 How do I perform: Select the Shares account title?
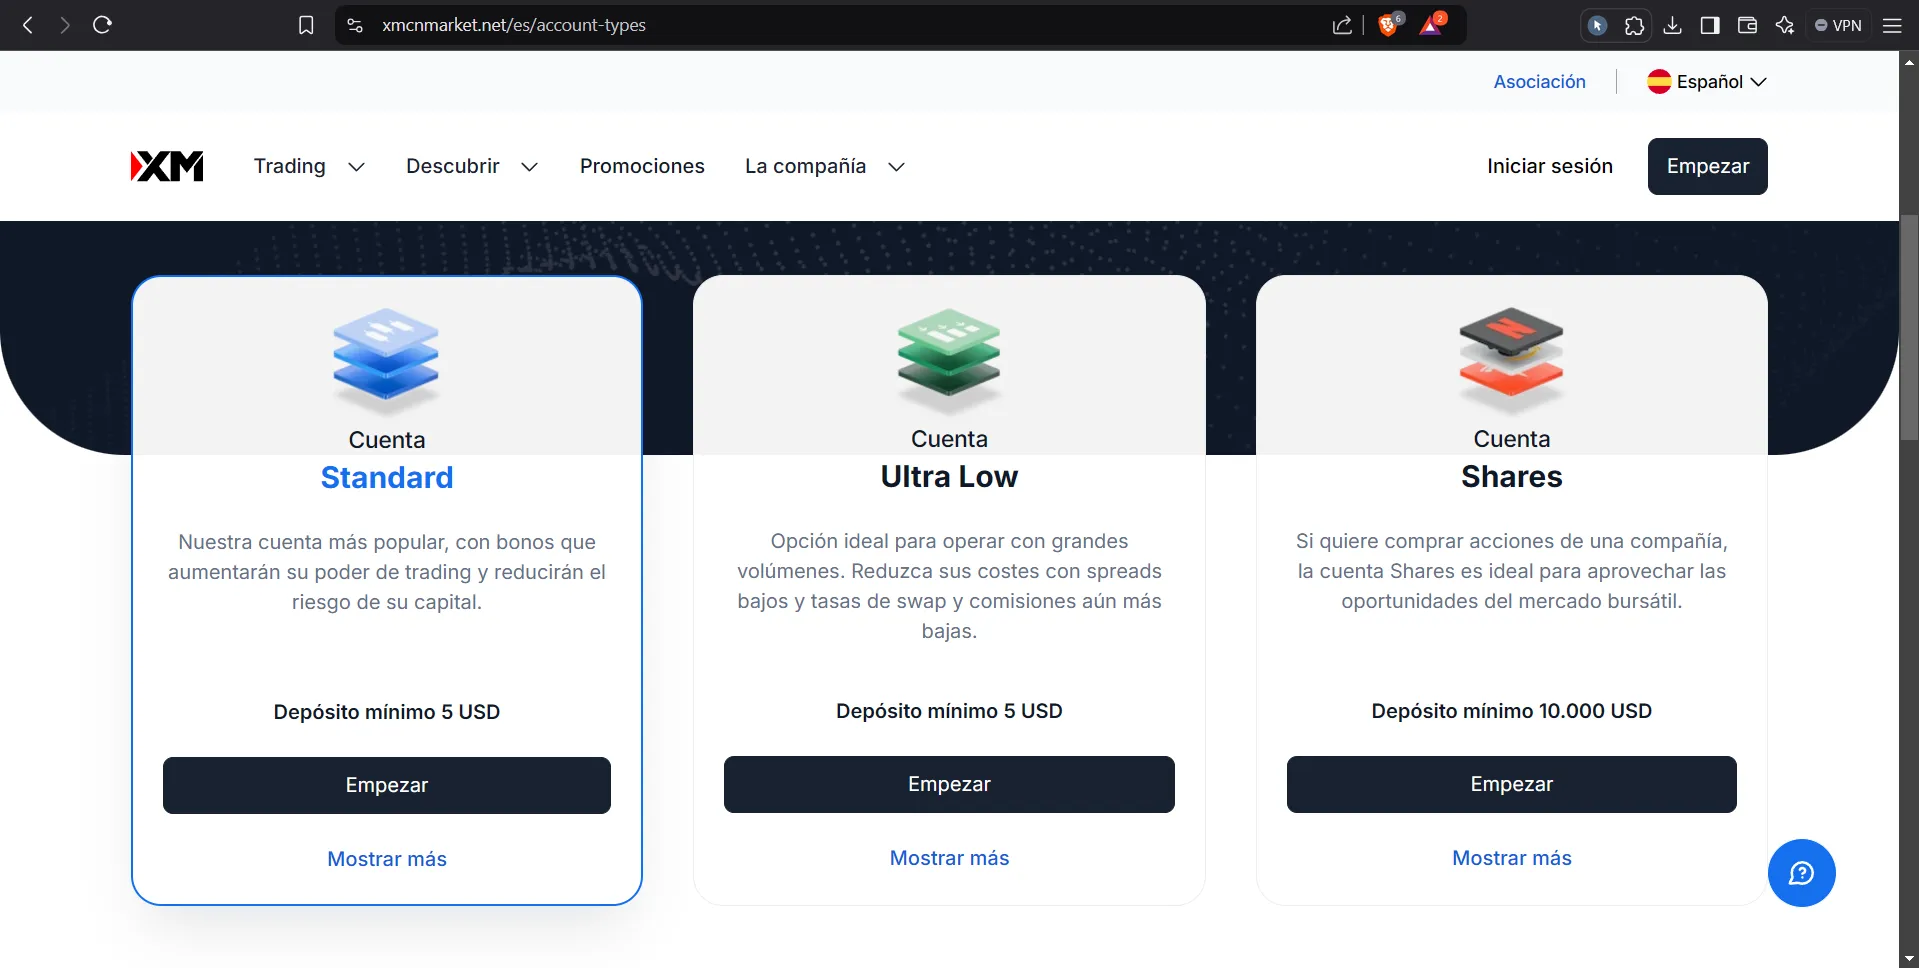coord(1511,477)
